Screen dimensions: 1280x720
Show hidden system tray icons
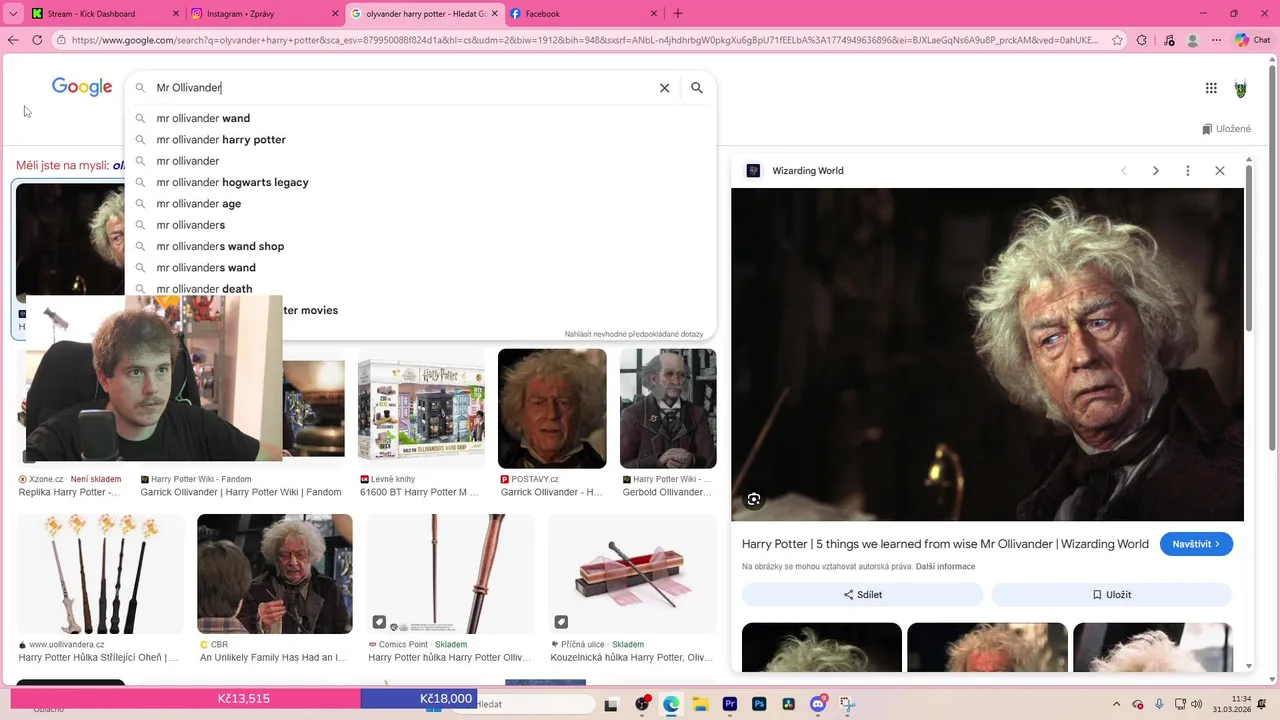point(1117,704)
